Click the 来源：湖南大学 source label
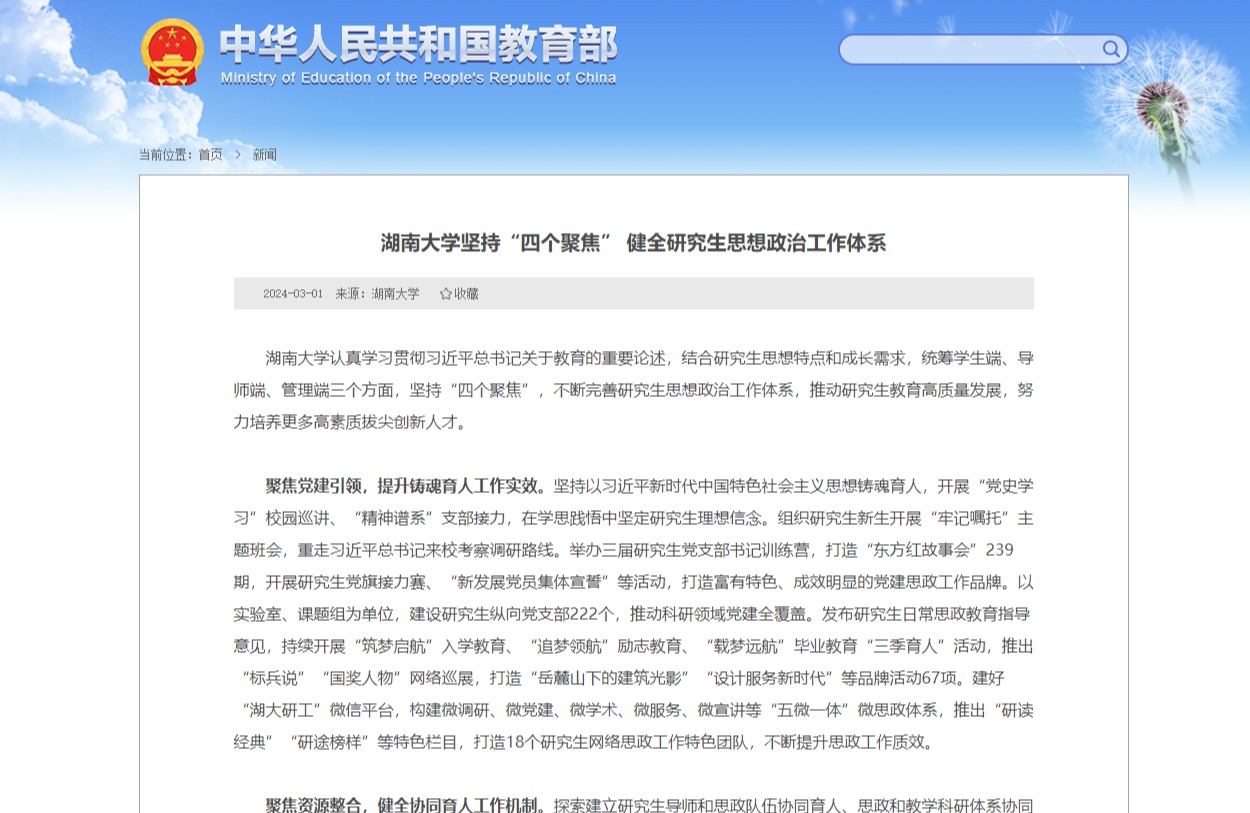The image size is (1250, 813). pos(377,294)
